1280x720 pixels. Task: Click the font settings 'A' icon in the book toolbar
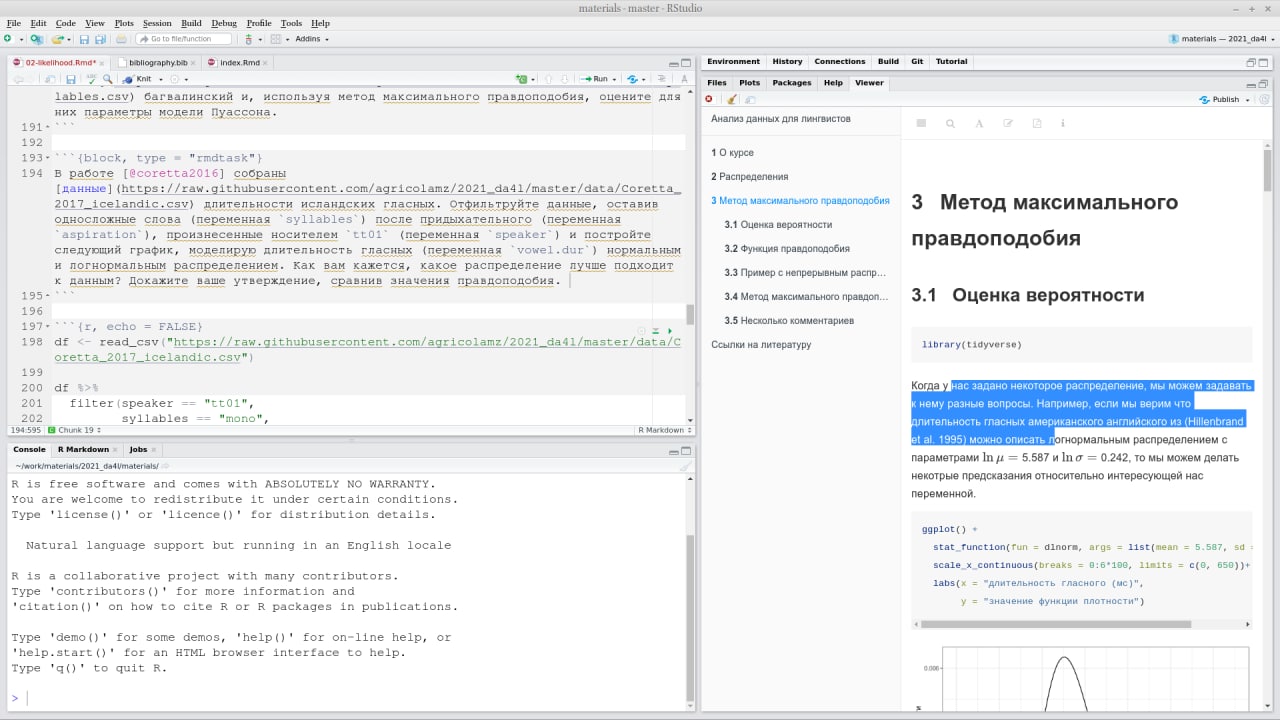978,123
